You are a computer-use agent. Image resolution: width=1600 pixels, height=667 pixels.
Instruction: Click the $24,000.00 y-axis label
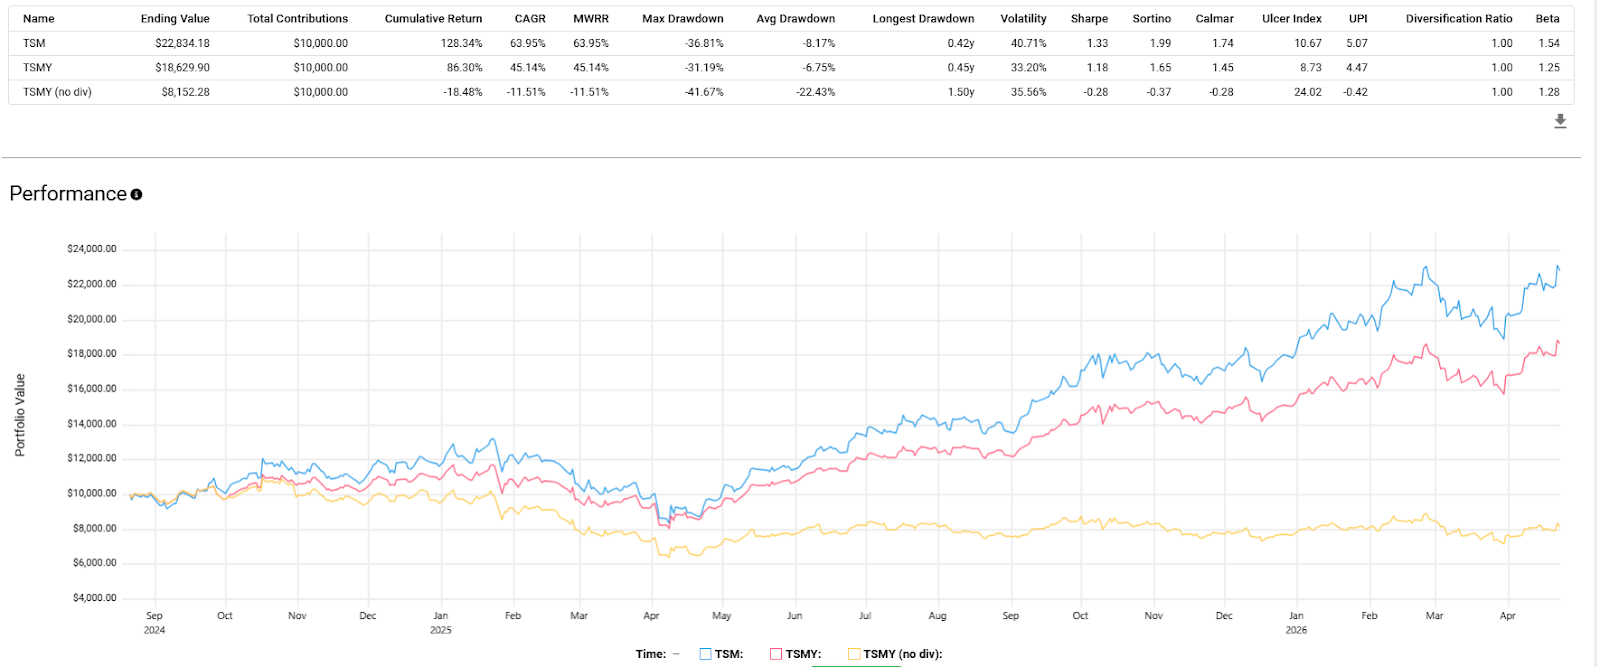pyautogui.click(x=92, y=249)
